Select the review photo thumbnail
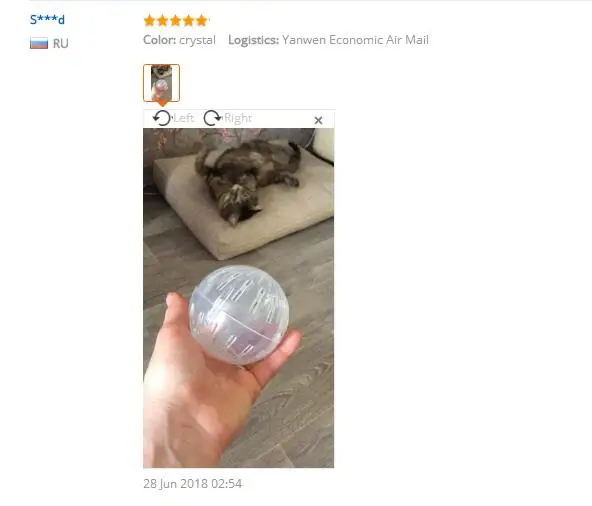The height and width of the screenshot is (506, 592). (x=161, y=83)
